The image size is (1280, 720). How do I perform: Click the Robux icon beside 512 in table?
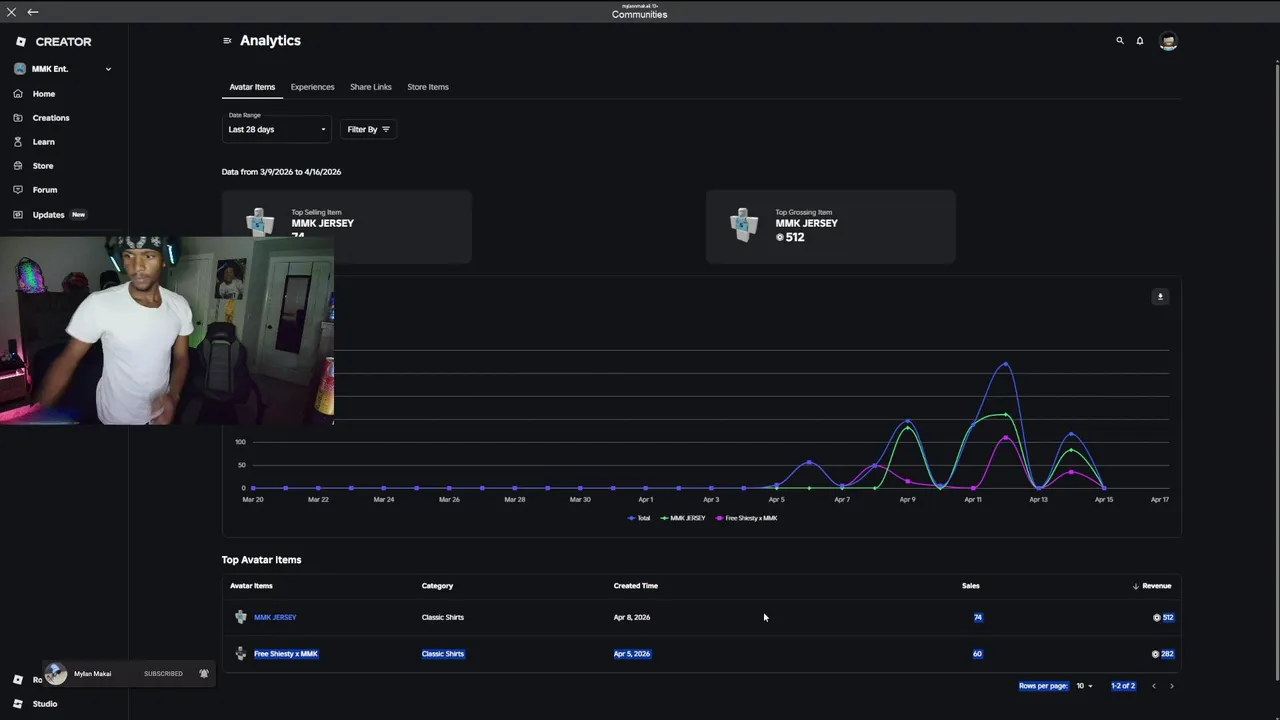point(1157,617)
